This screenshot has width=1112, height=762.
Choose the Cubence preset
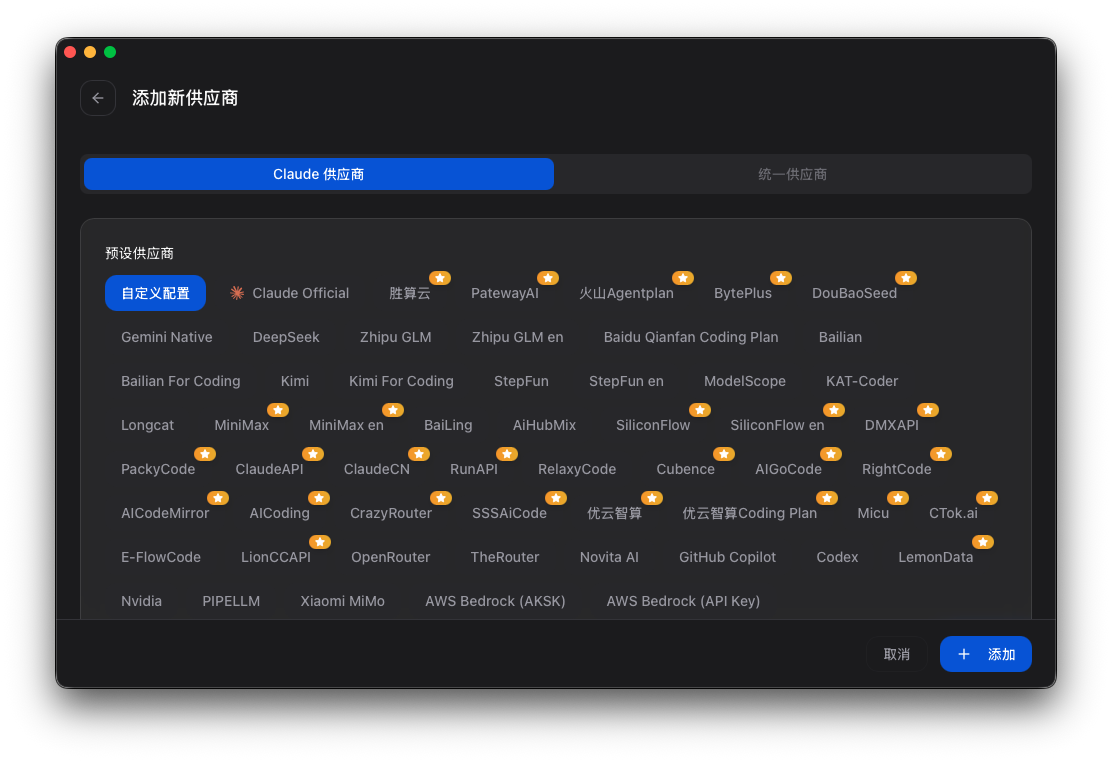(686, 469)
